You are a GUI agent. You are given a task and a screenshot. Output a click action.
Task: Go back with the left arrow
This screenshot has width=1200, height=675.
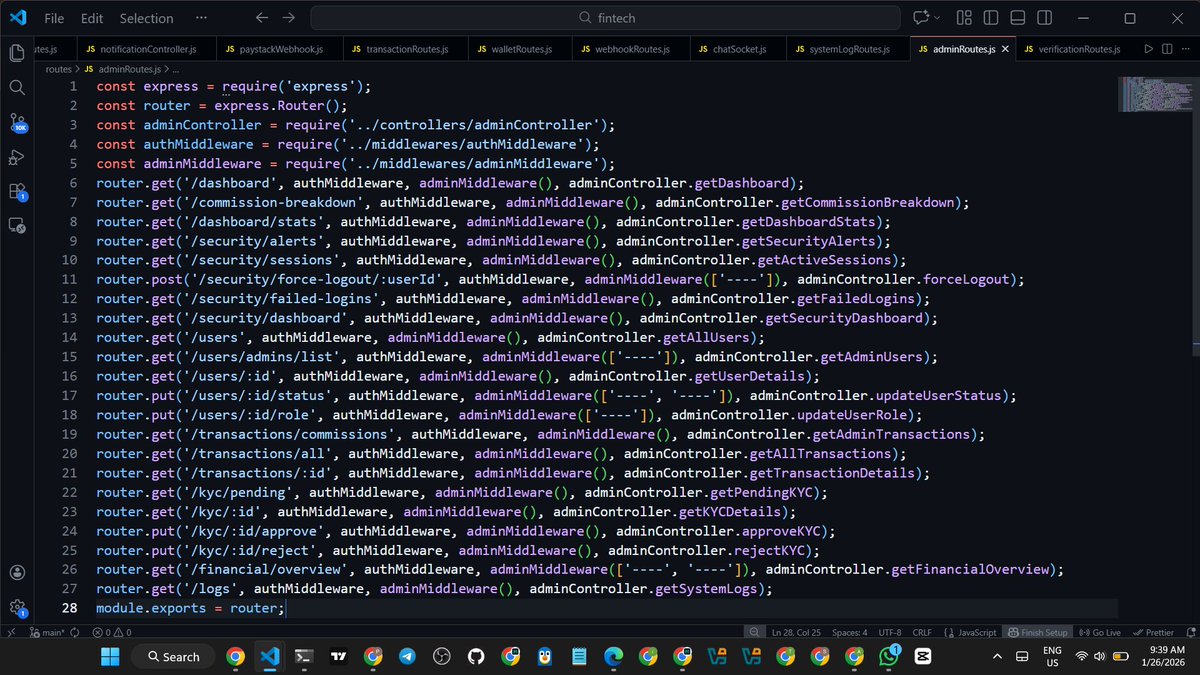pyautogui.click(x=262, y=18)
